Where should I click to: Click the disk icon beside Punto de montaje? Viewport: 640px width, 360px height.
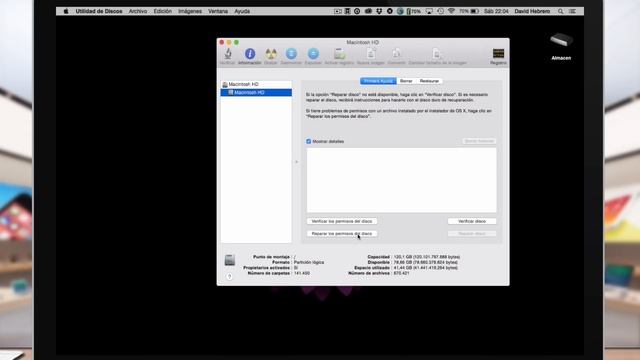230,260
